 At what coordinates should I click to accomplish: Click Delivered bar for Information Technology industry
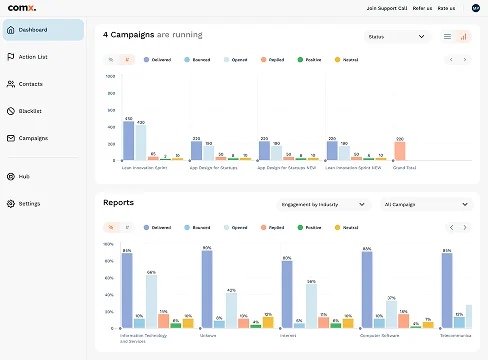127,290
